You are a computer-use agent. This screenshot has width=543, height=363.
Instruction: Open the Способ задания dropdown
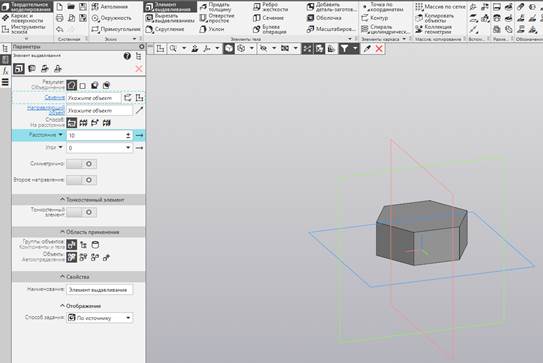click(100, 318)
